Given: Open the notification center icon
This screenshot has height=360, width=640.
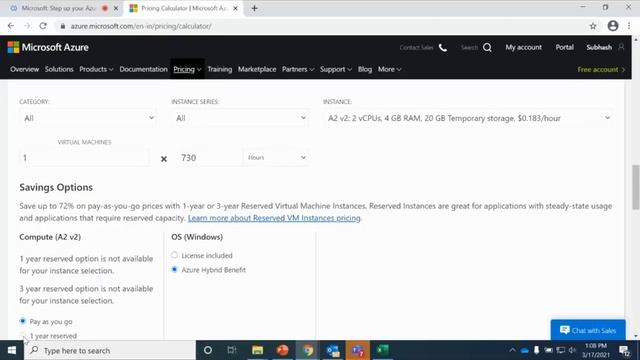Looking at the screenshot, I should [x=624, y=350].
